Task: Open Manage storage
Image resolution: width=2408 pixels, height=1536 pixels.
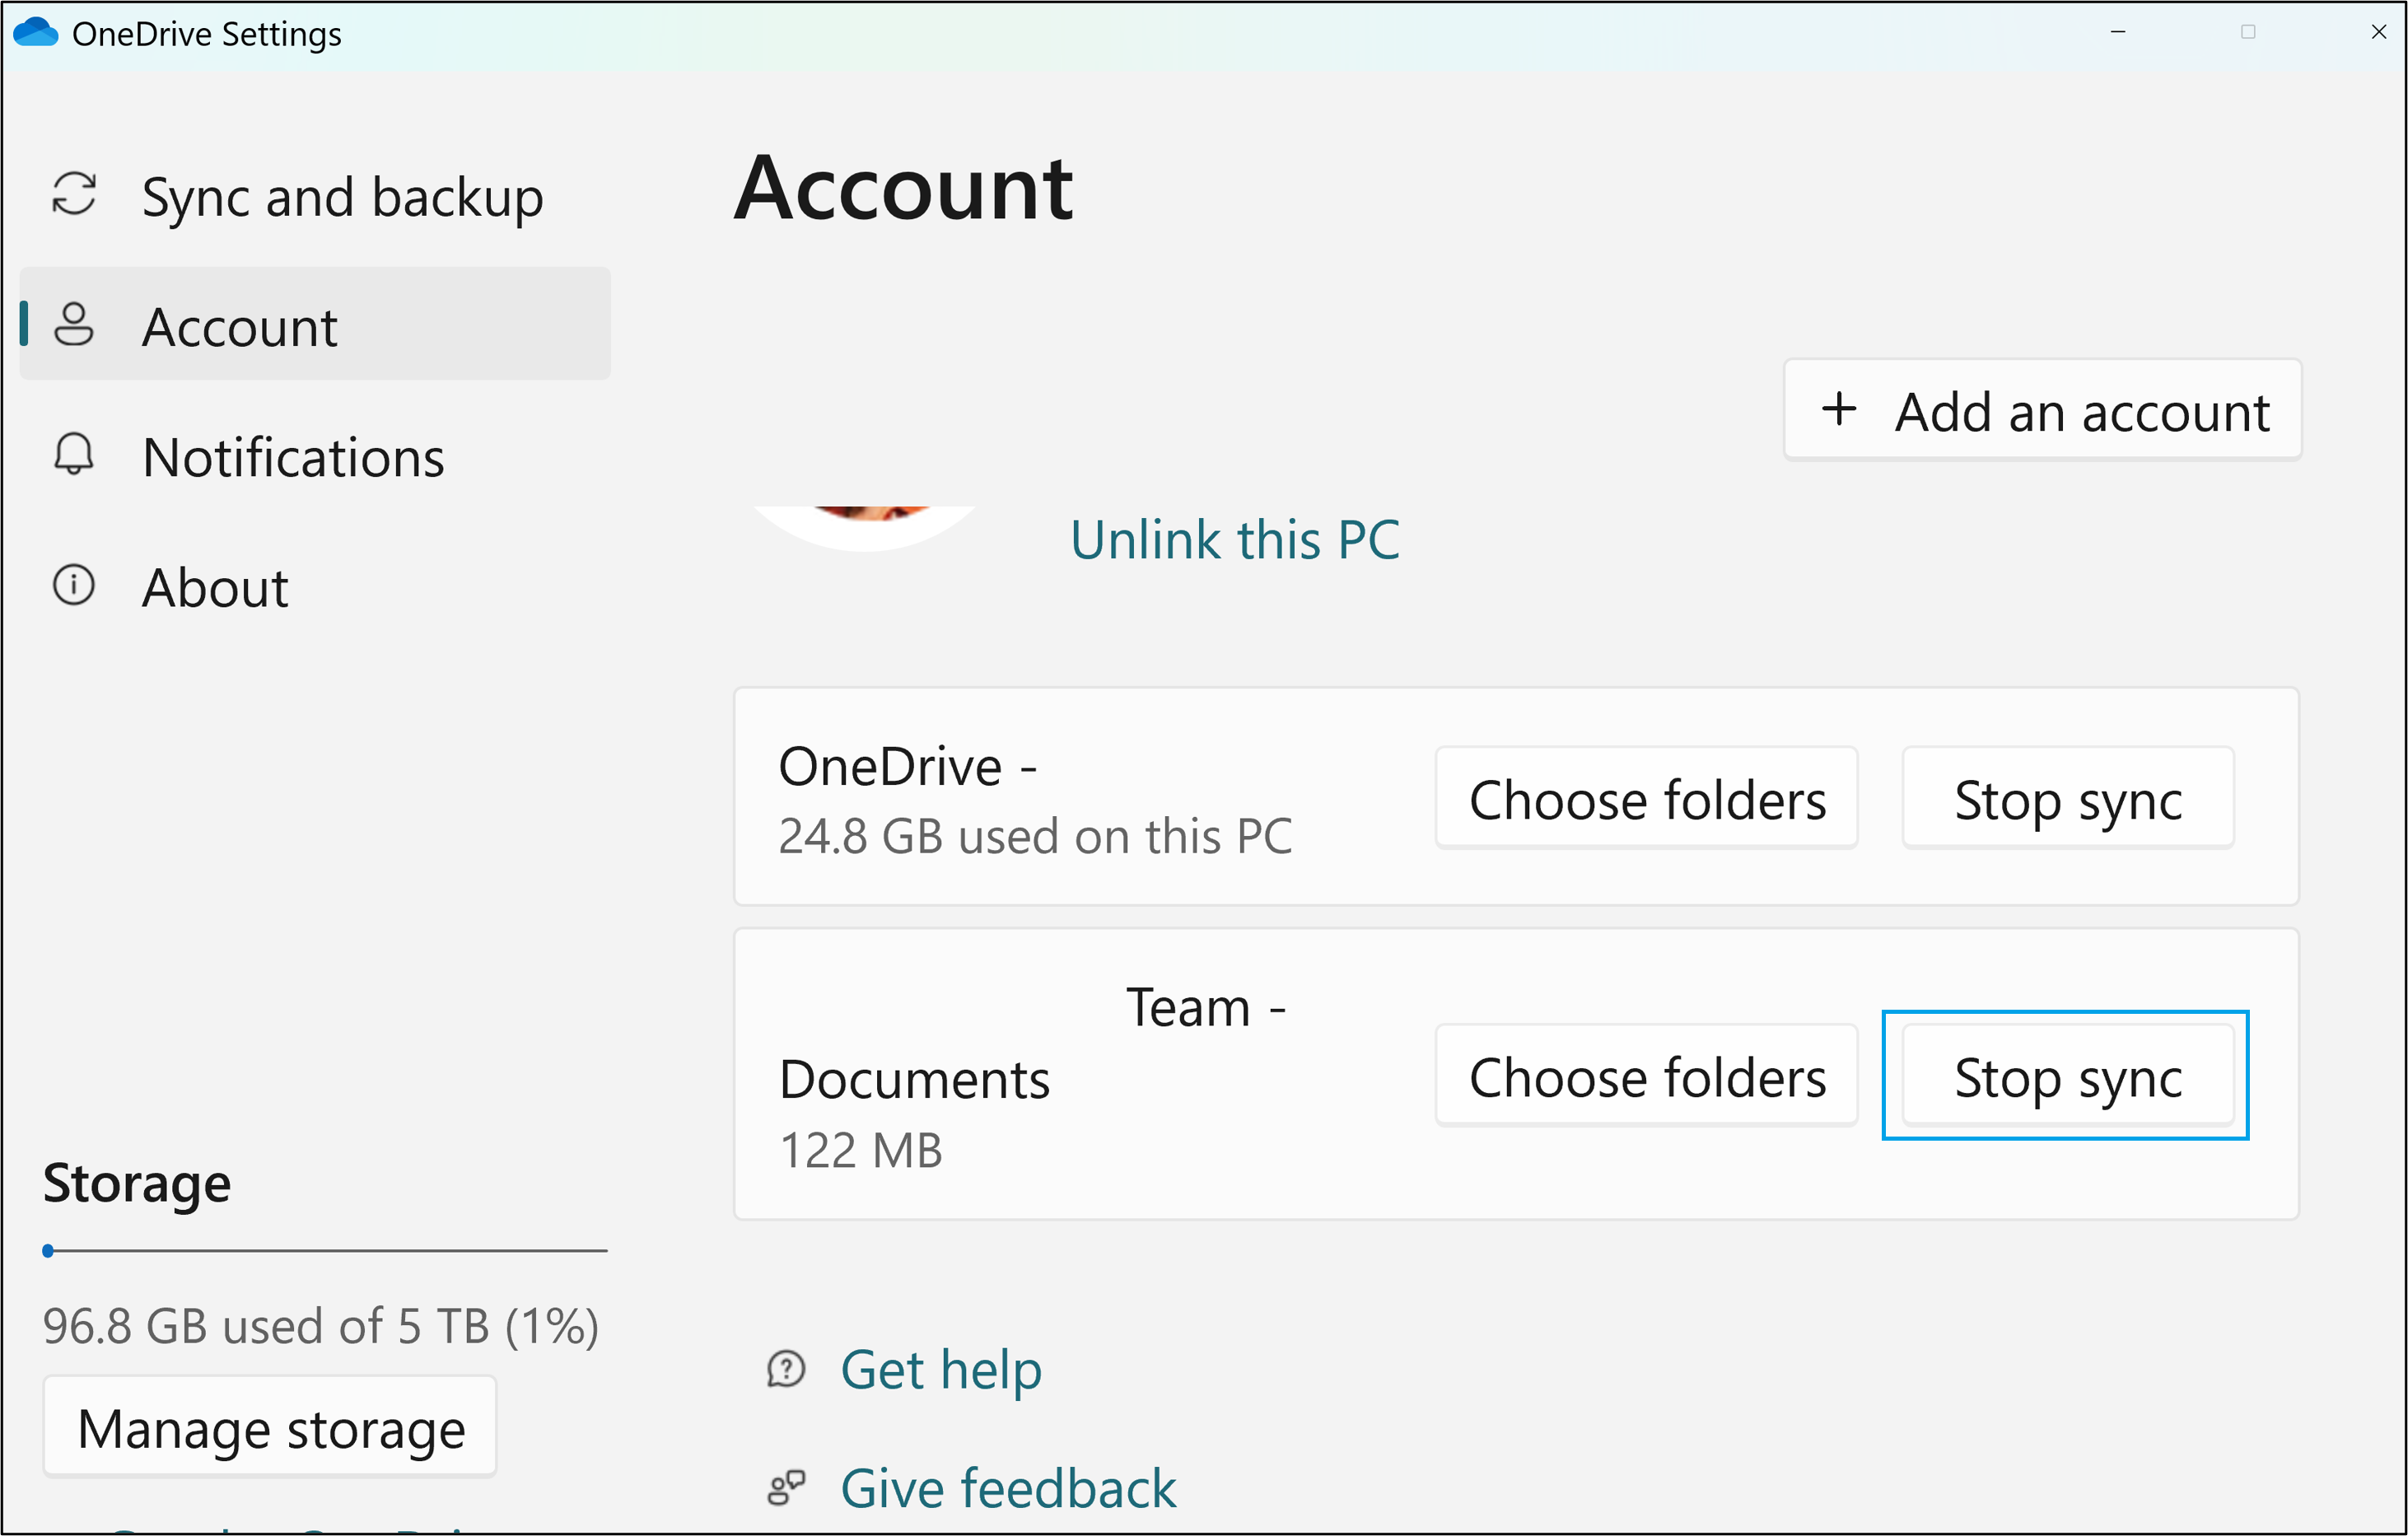Action: pos(270,1427)
